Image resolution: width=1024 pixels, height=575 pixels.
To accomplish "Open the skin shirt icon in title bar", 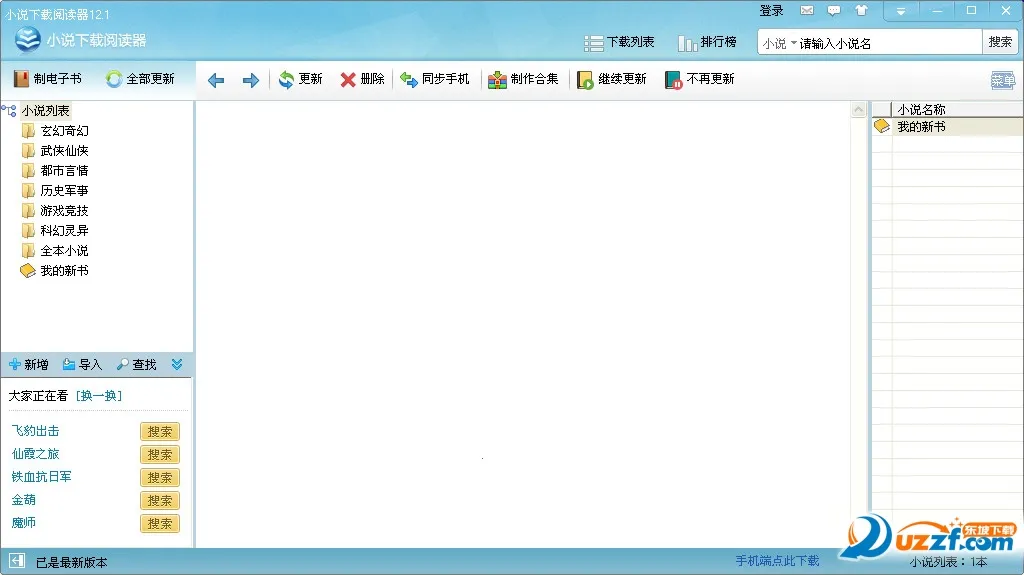I will point(861,11).
